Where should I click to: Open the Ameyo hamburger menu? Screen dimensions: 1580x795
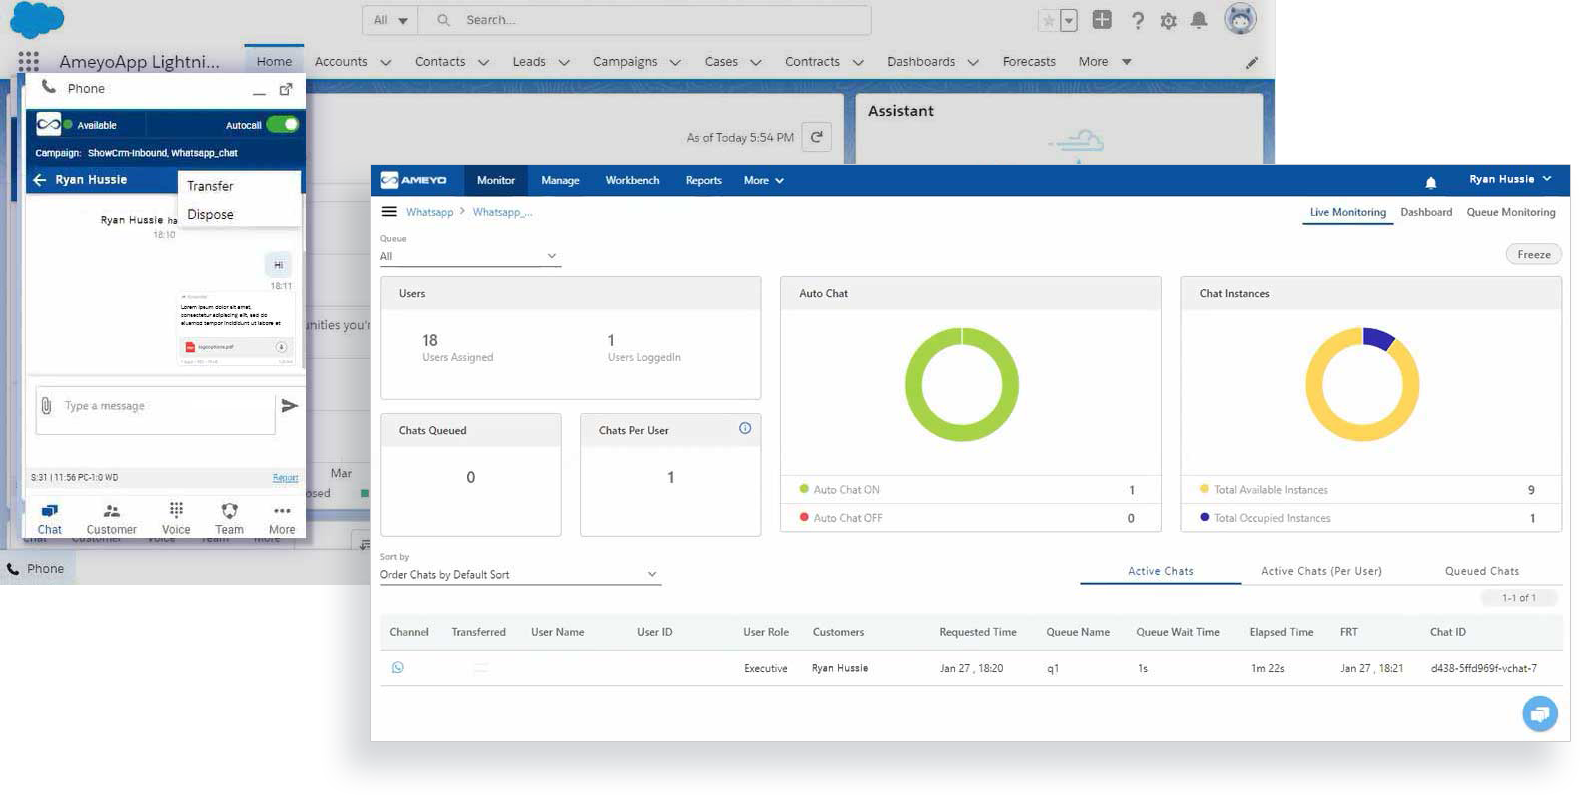tap(389, 212)
